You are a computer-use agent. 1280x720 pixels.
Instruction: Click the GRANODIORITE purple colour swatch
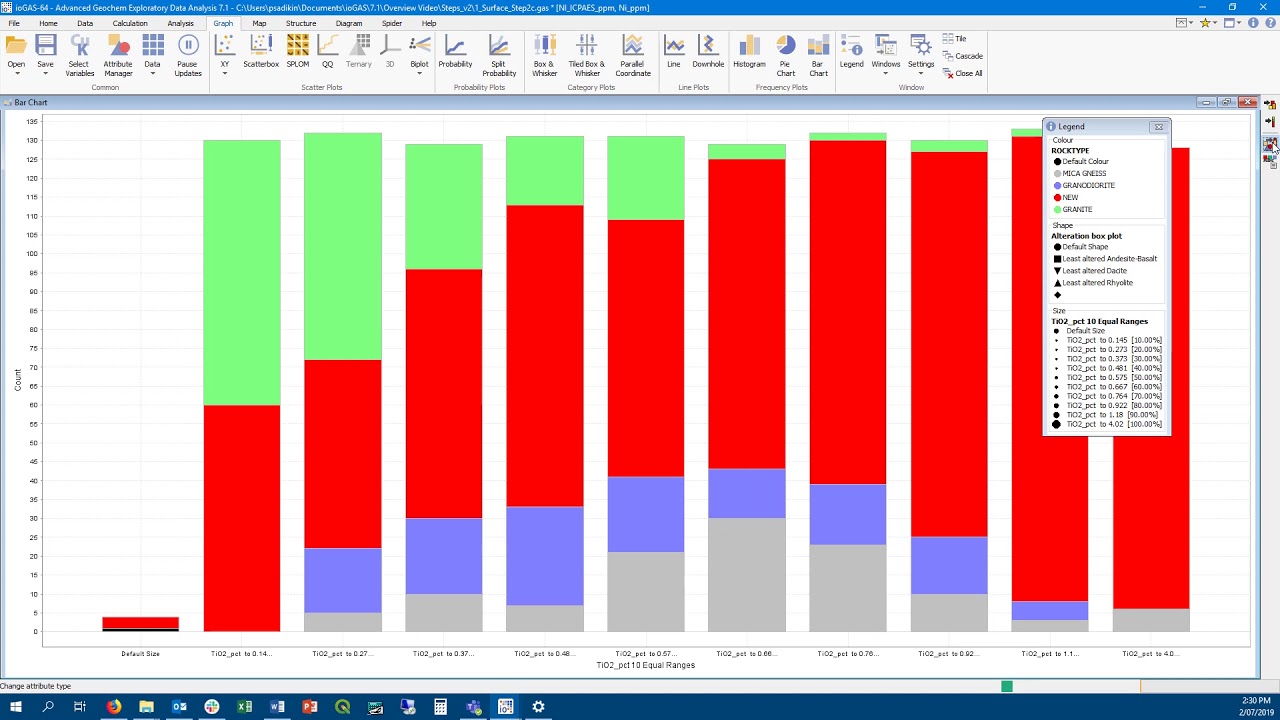coord(1057,185)
